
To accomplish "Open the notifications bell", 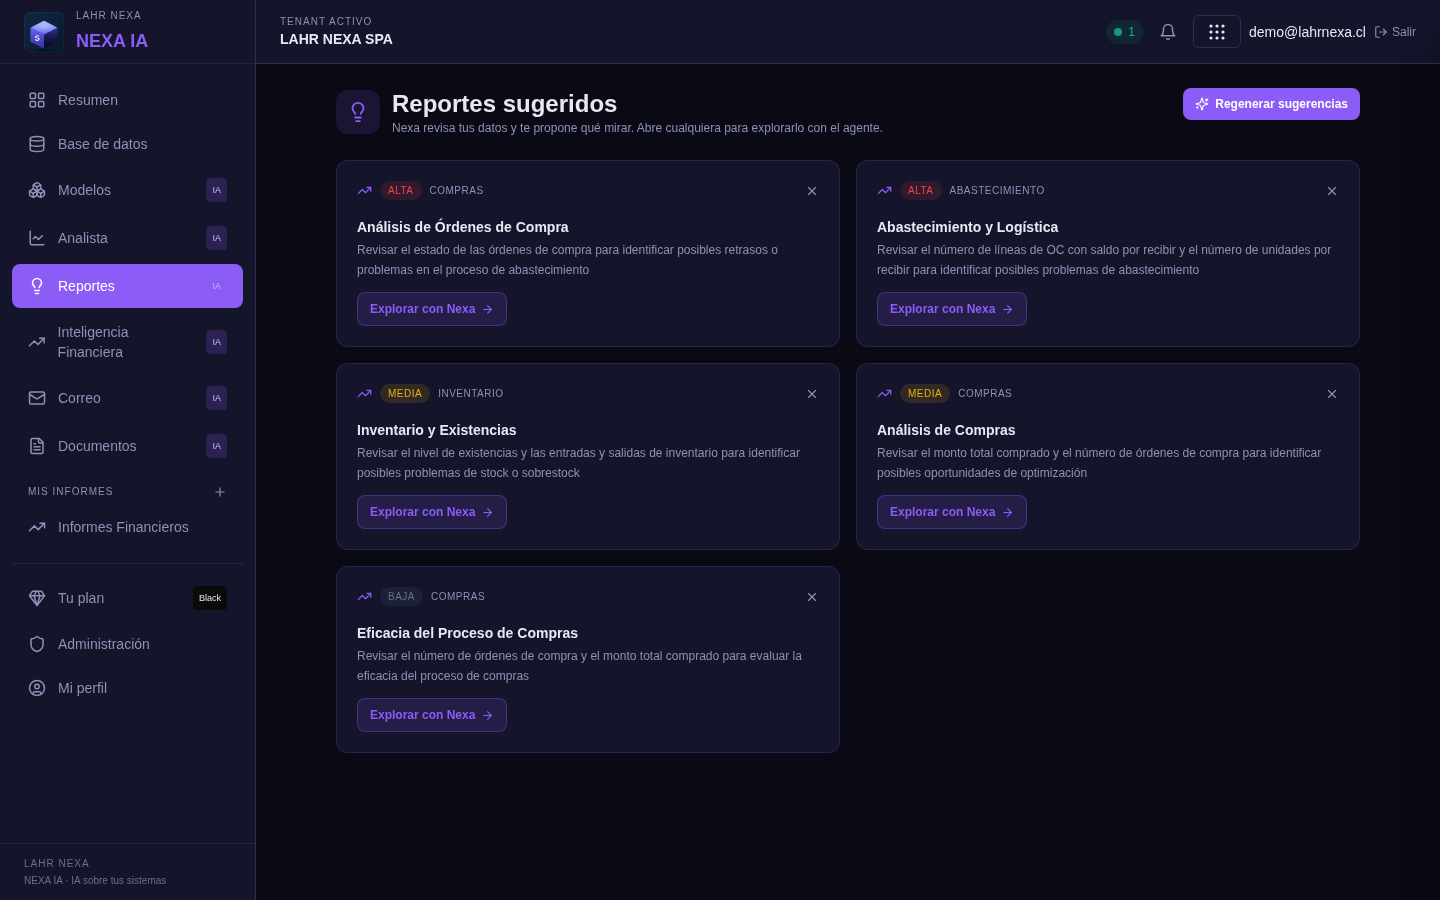I will coord(1168,32).
